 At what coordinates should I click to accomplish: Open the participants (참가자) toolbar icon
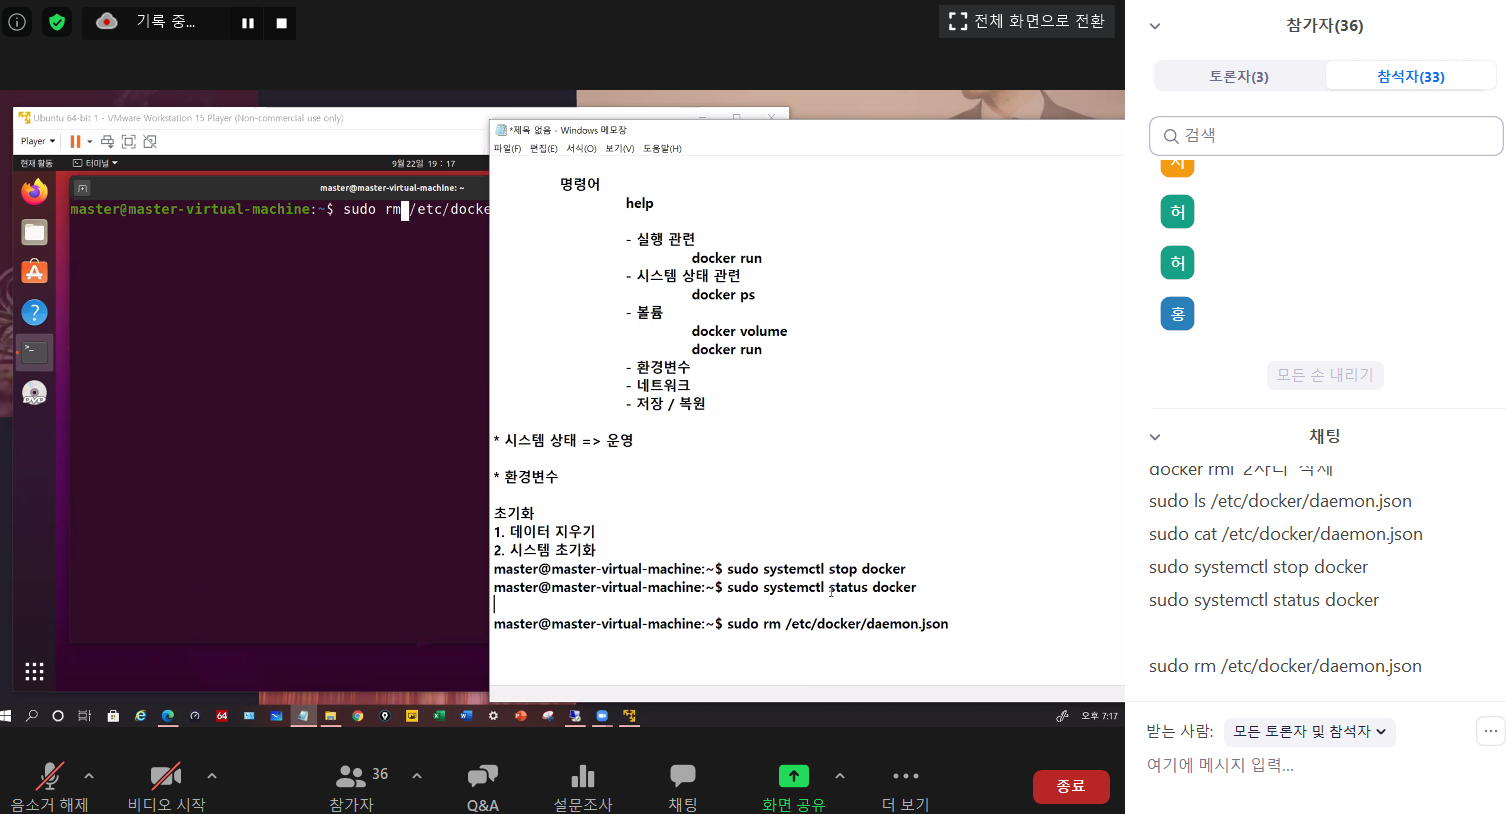(x=351, y=777)
